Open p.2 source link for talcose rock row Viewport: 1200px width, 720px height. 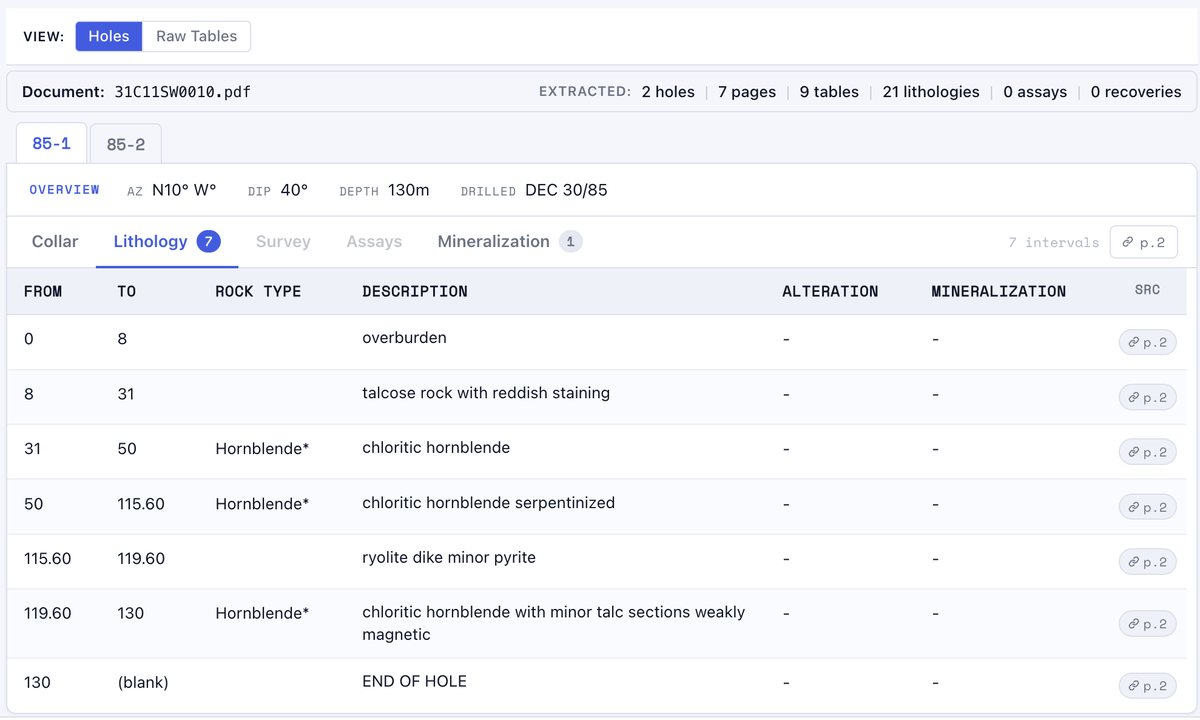coord(1147,397)
